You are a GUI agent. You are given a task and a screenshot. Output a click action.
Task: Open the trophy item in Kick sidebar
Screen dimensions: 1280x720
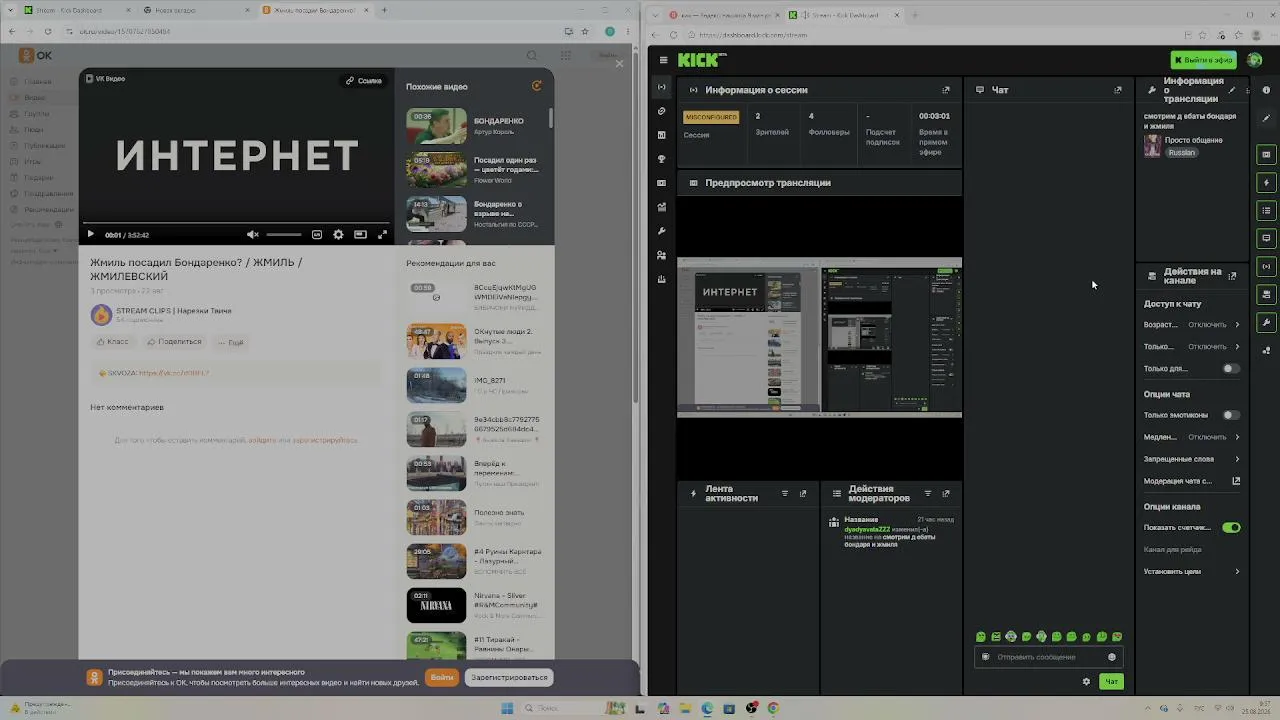click(x=662, y=159)
